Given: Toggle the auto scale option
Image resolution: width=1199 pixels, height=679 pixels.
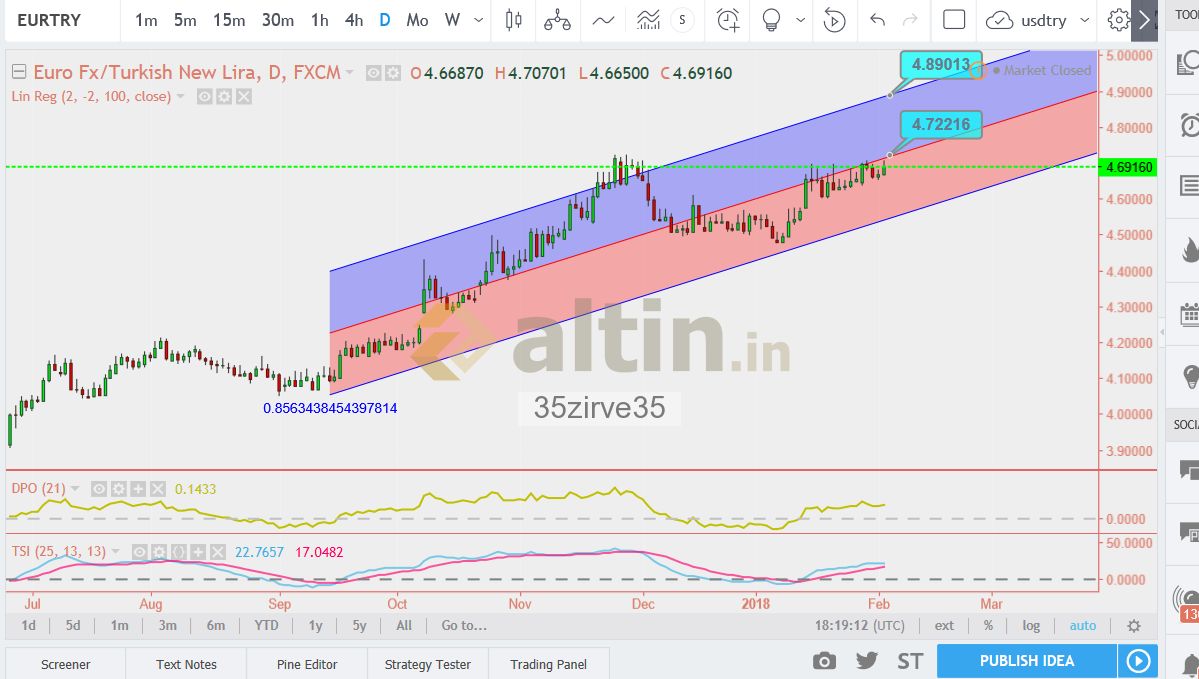Looking at the screenshot, I should (1082, 626).
